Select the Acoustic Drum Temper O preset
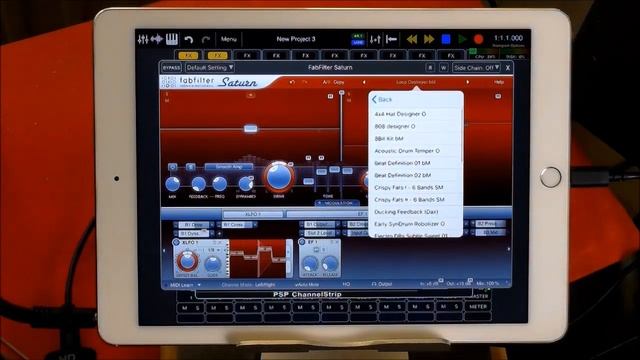640x360 pixels. (416, 151)
